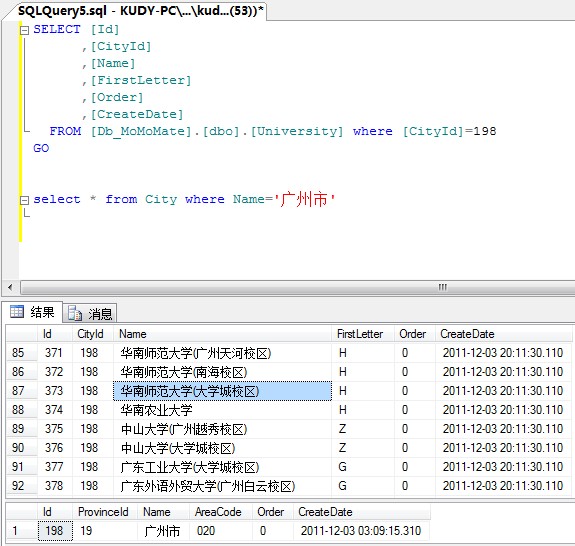Viewport: 575px width, 546px height.
Task: Collapse the SELECT [Id] query block
Action: 24,30
